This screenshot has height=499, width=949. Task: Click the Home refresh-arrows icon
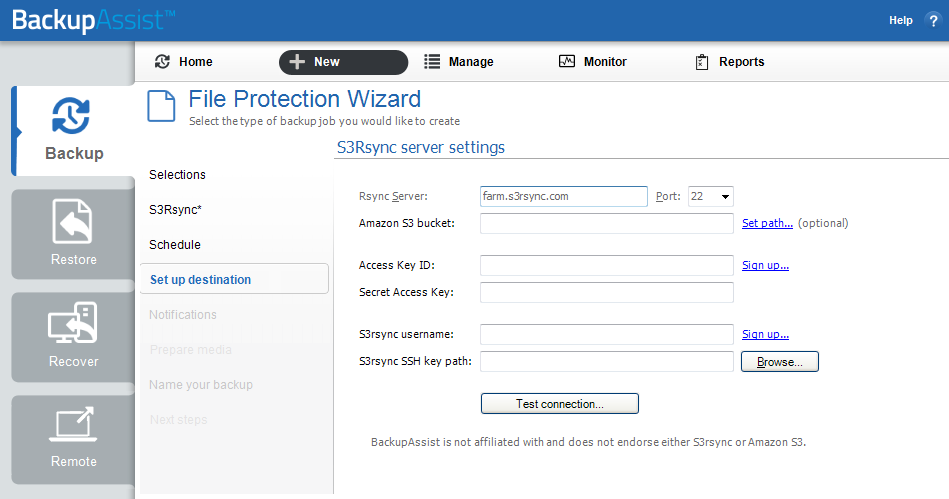coord(162,61)
